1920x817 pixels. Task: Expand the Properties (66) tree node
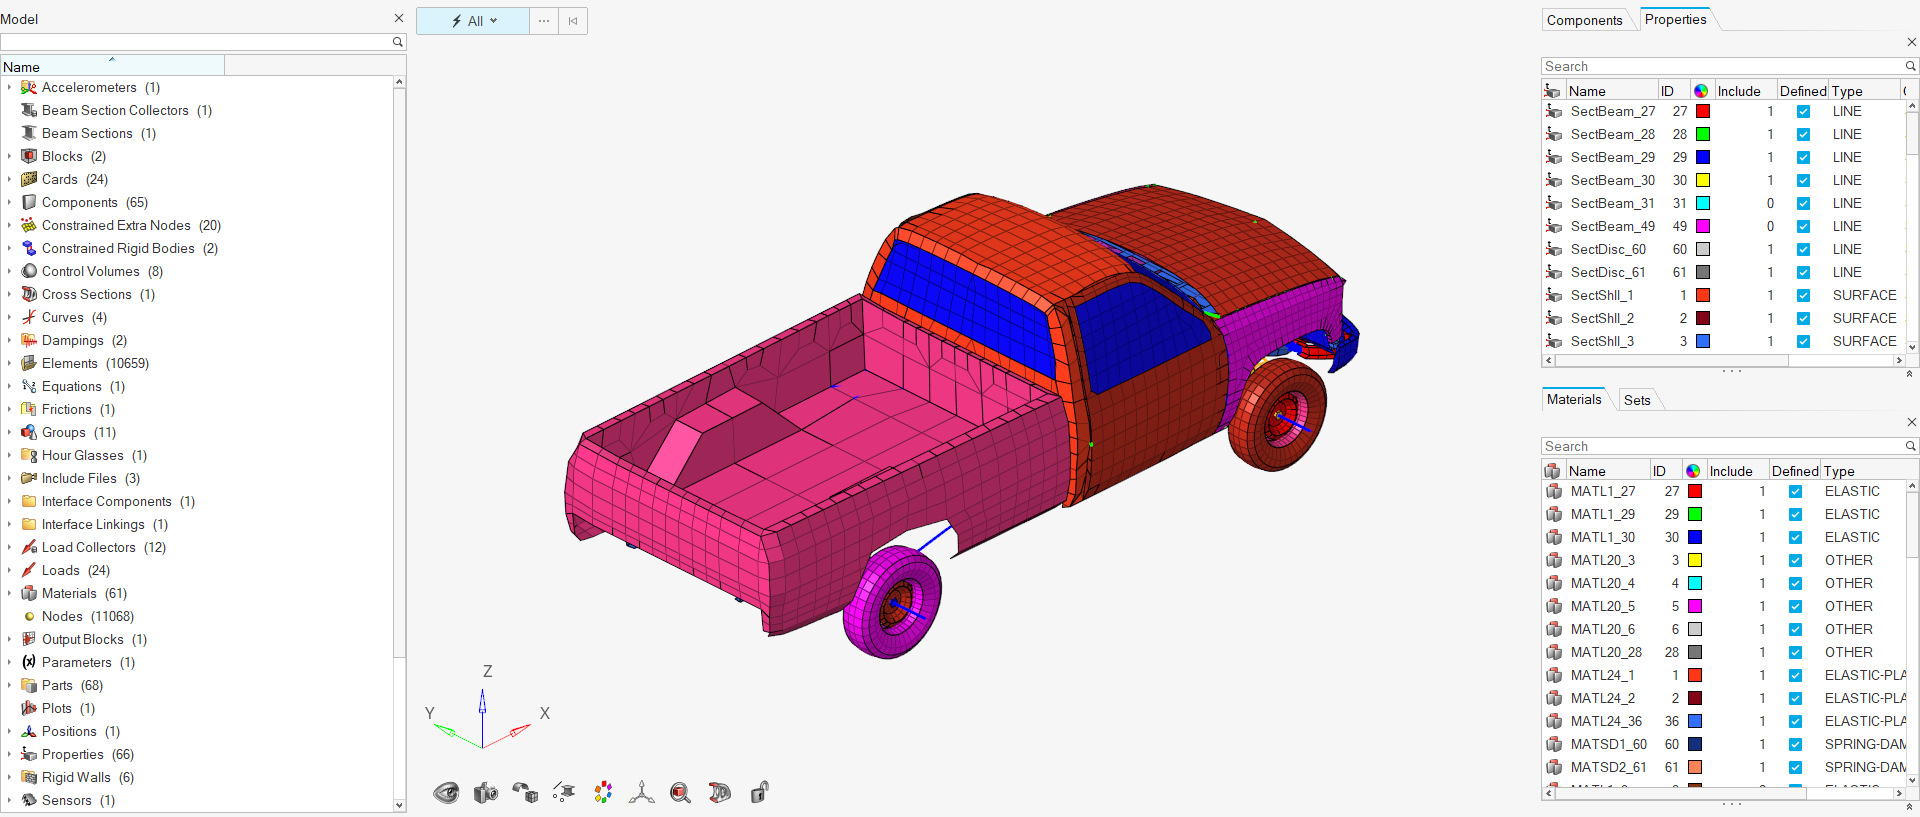tap(9, 755)
